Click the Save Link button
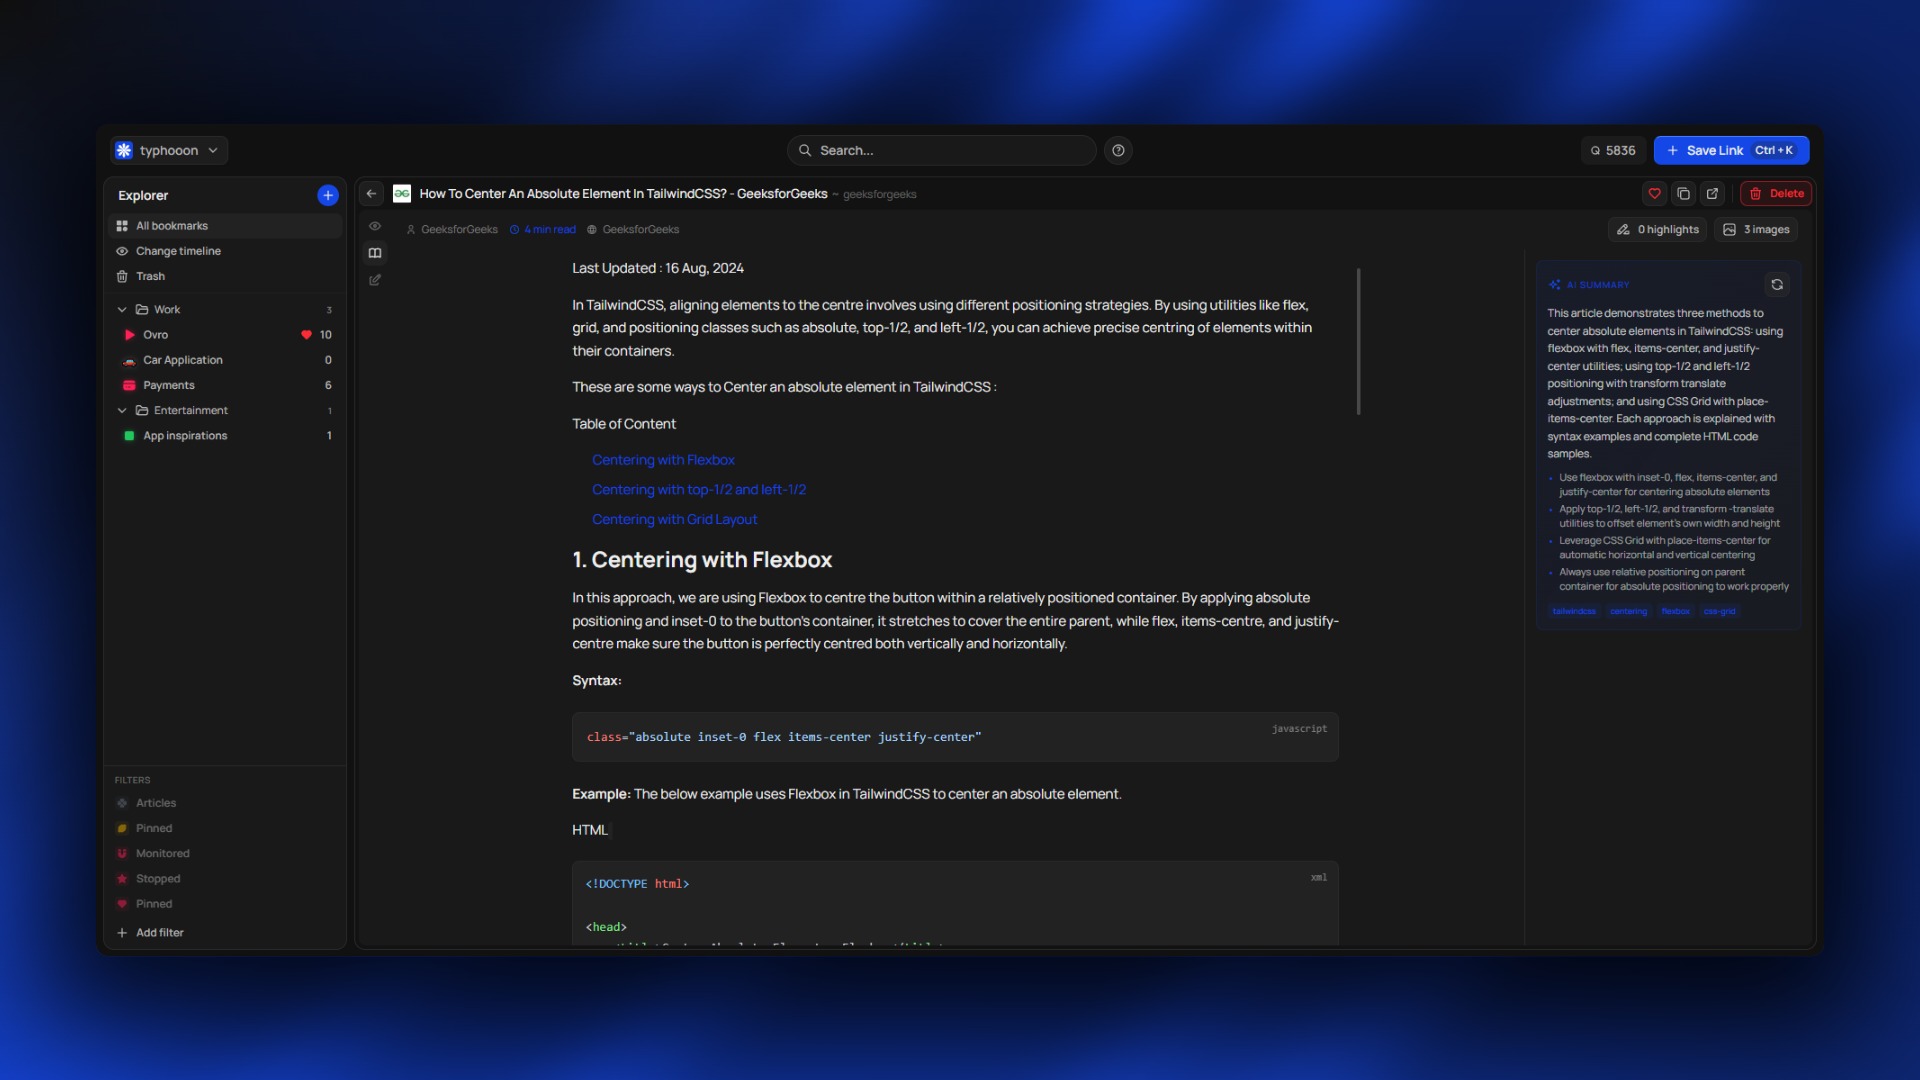 click(1731, 150)
